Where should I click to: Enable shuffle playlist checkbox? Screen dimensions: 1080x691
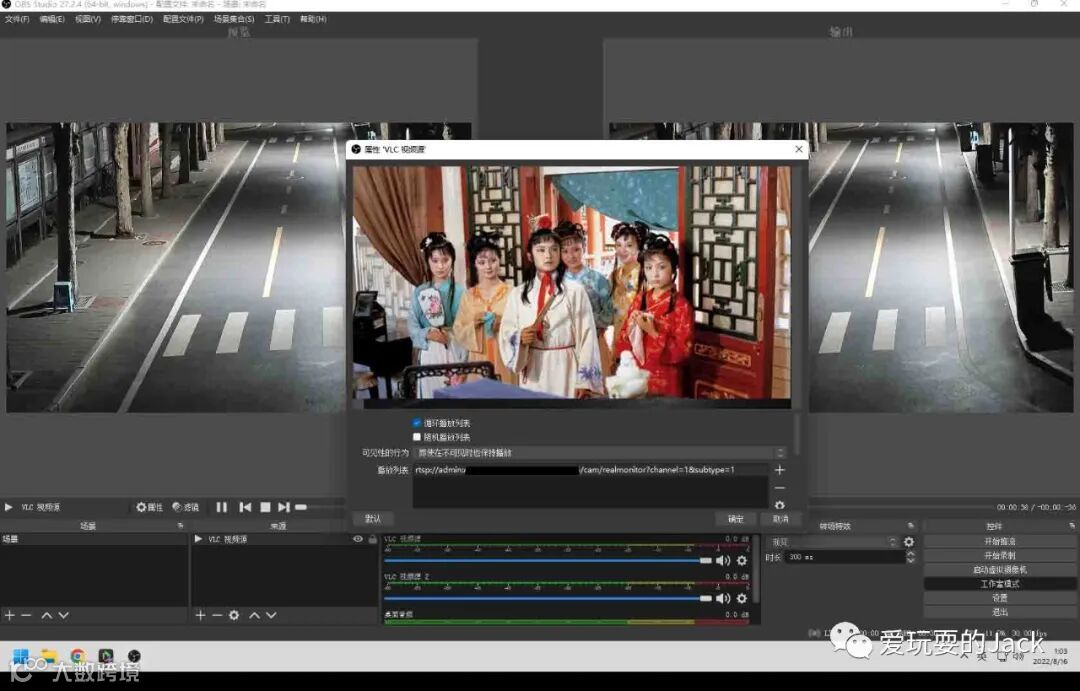[x=417, y=437]
